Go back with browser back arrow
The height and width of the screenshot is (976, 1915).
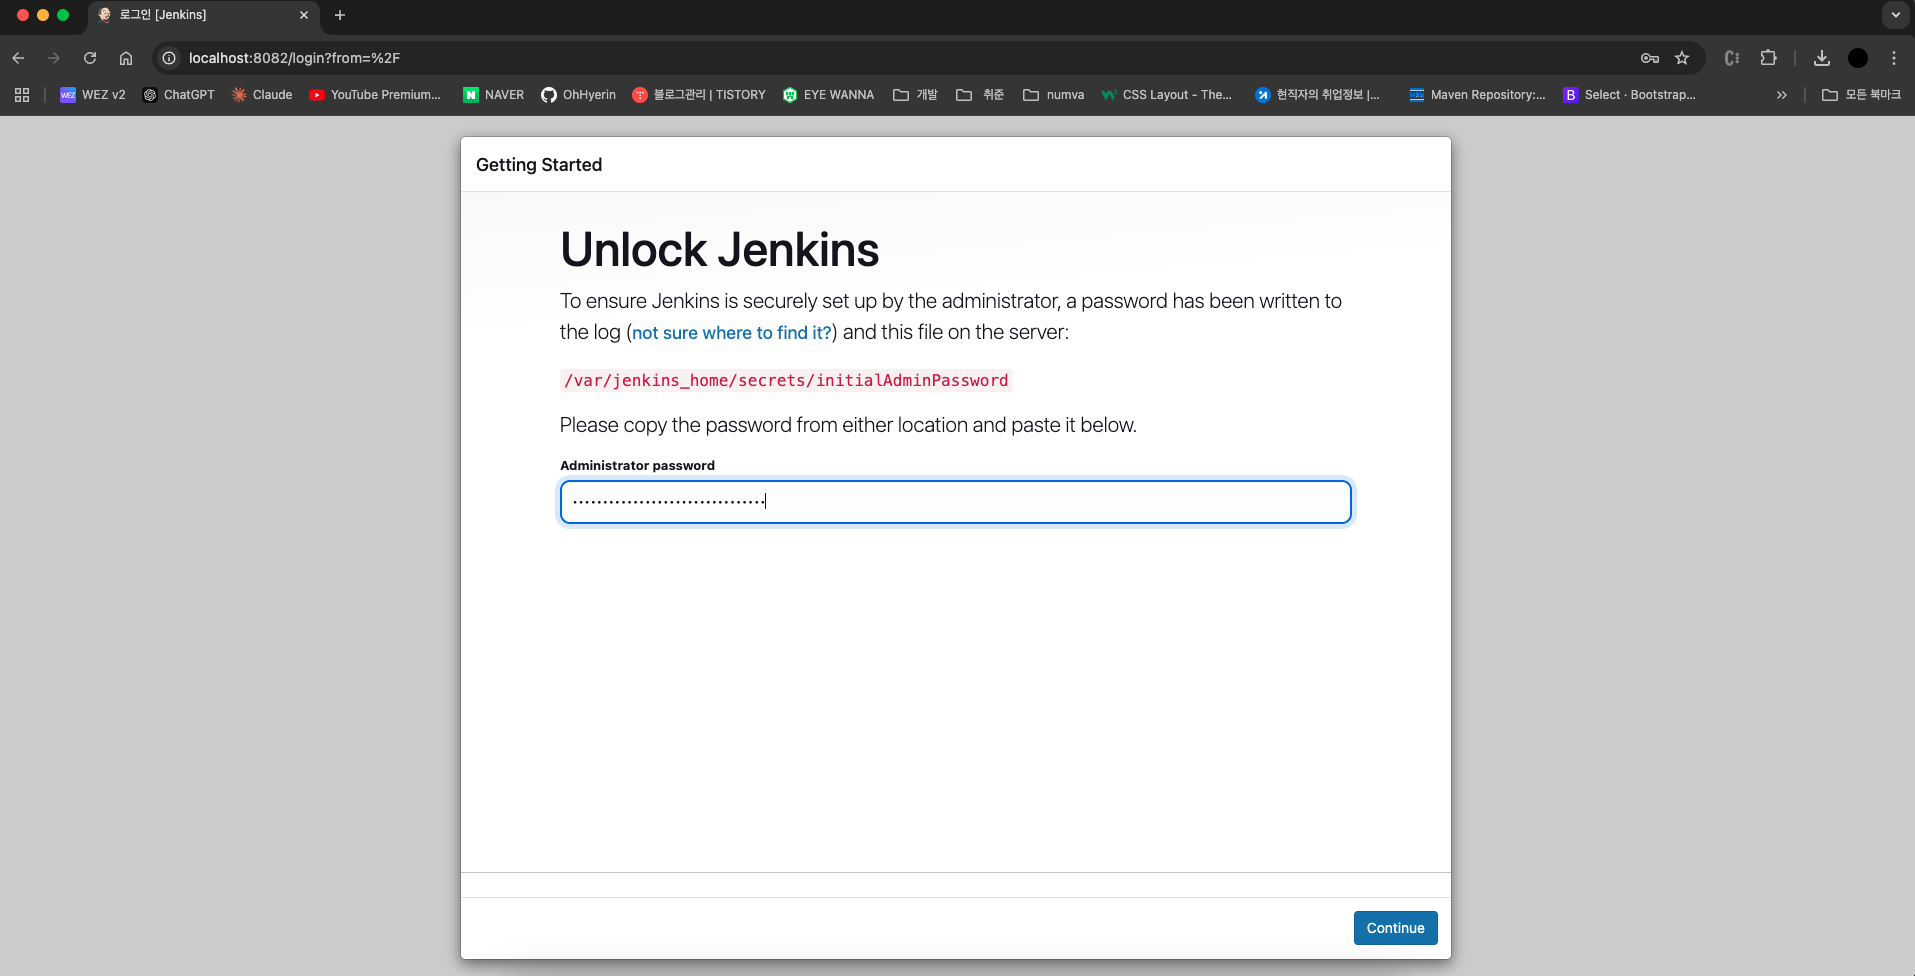18,58
